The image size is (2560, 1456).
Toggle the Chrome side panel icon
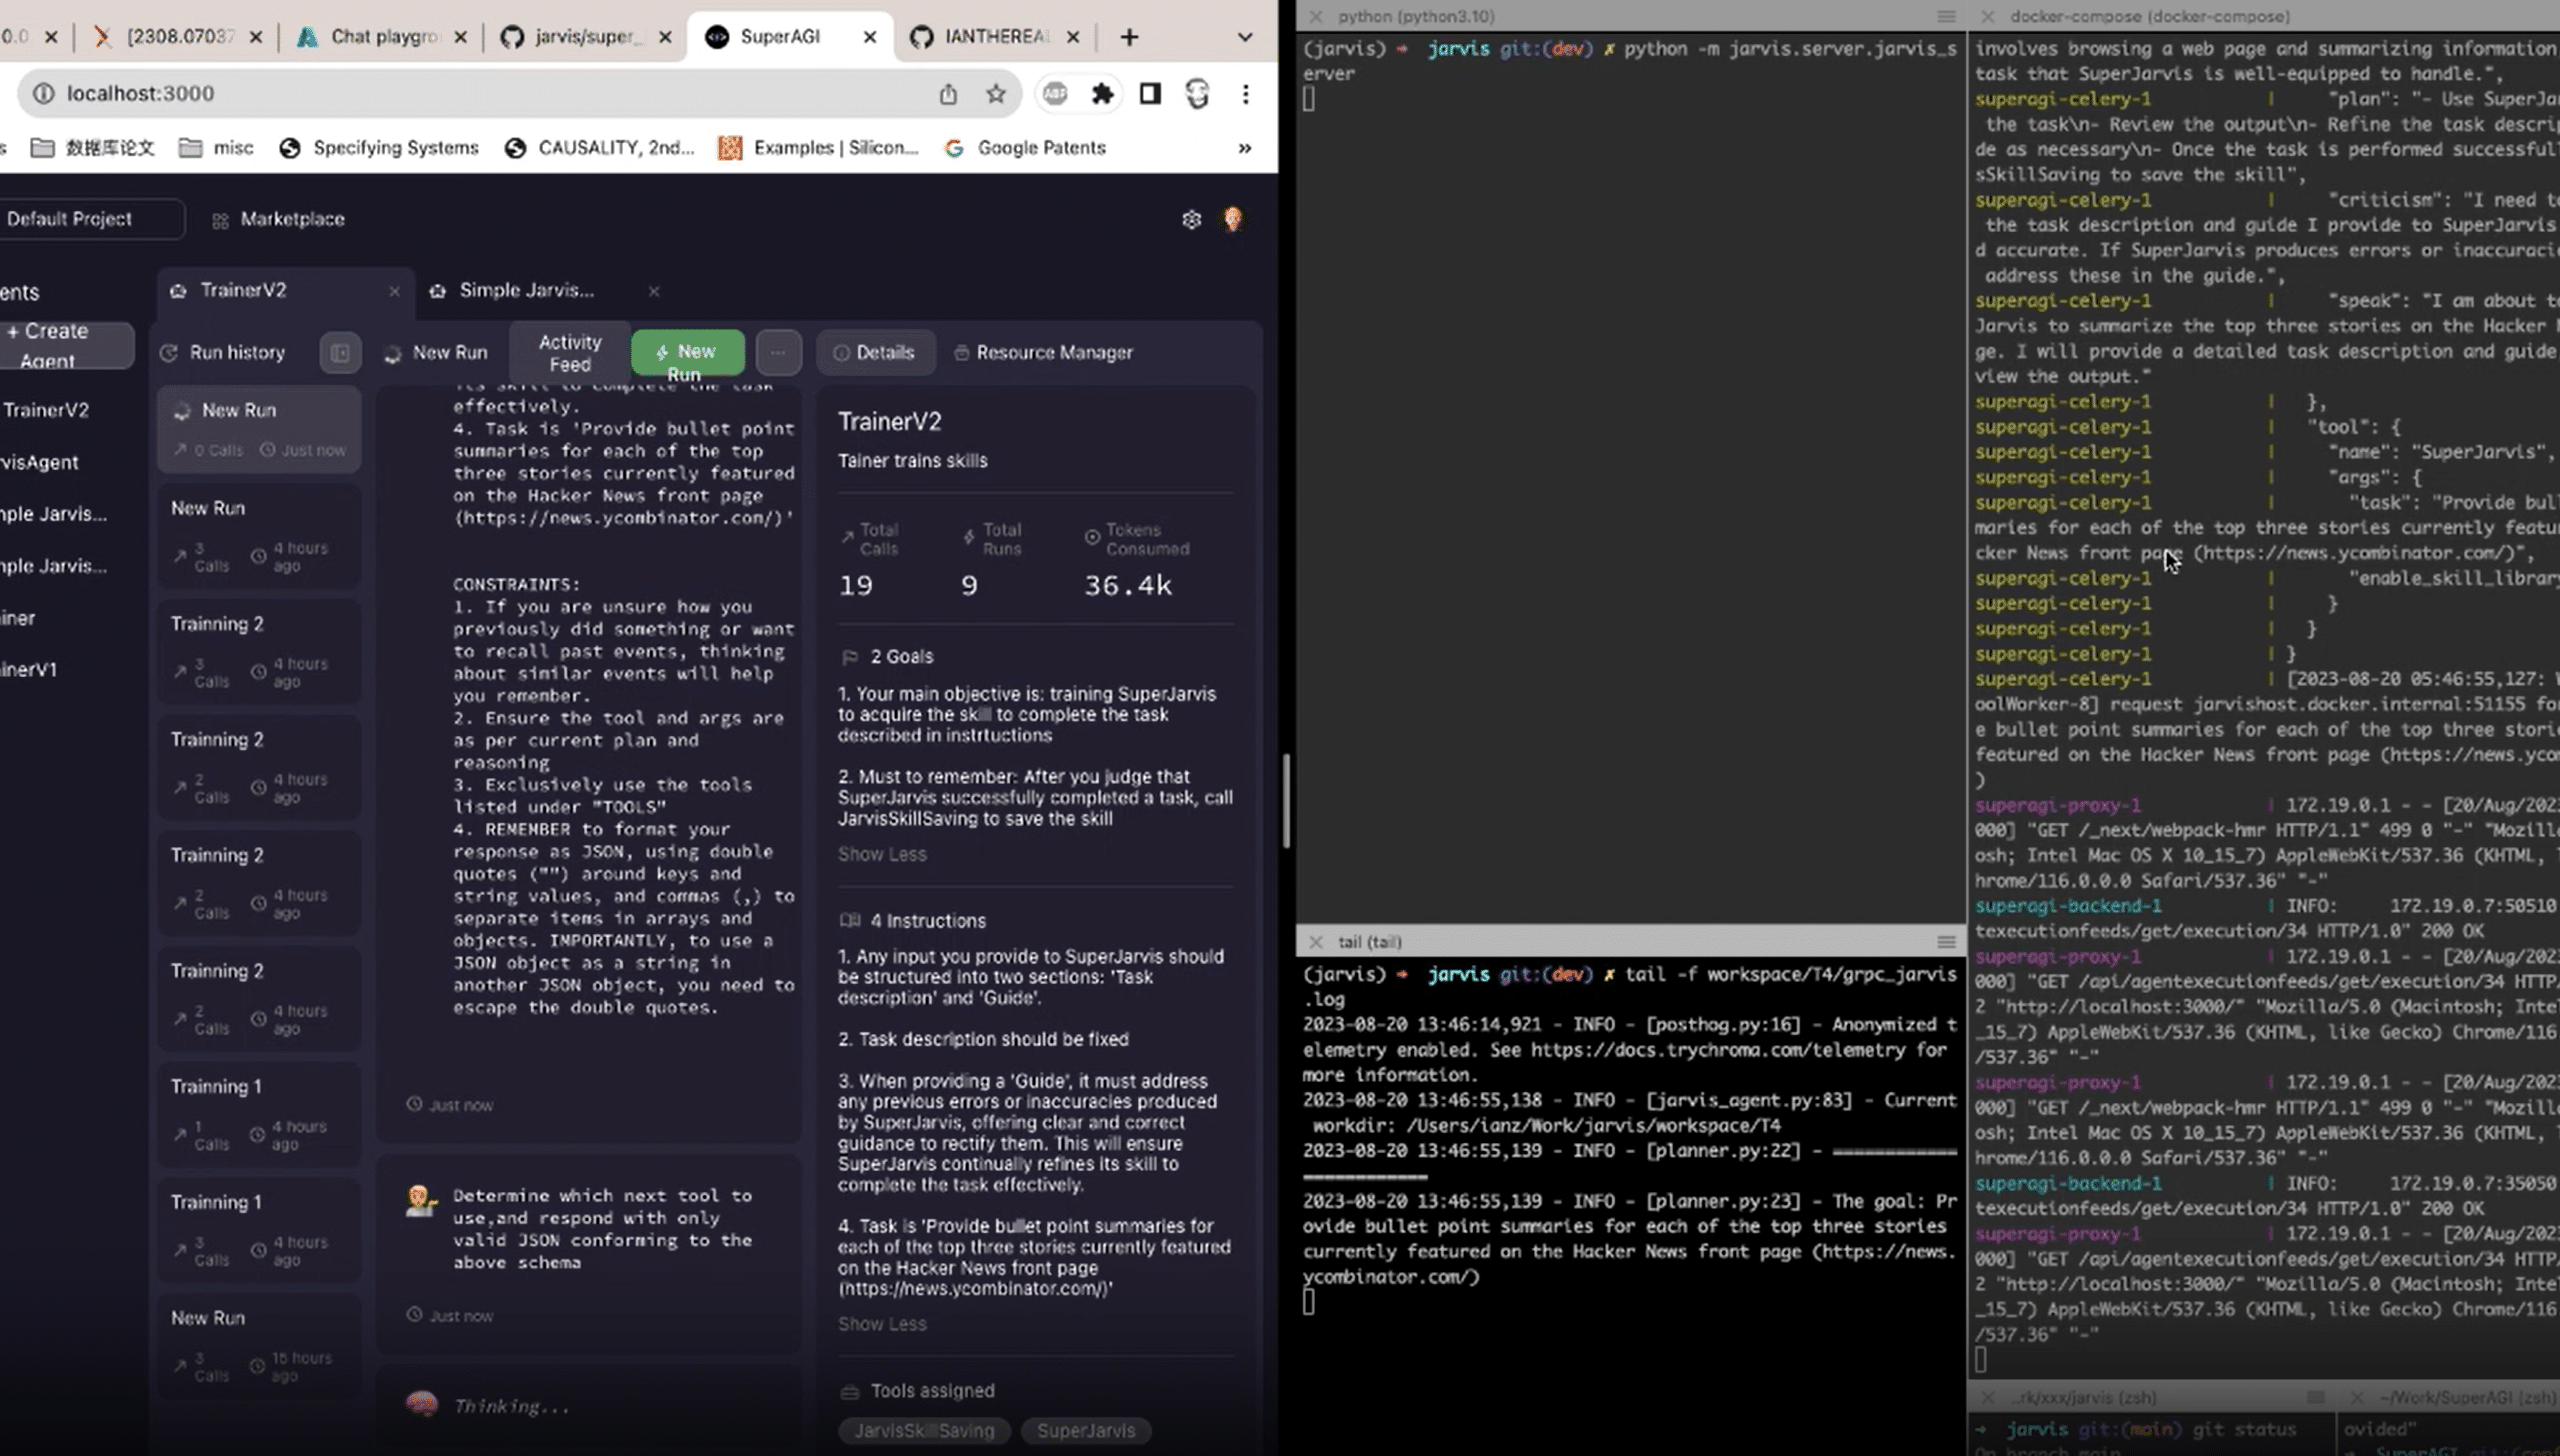click(1150, 93)
